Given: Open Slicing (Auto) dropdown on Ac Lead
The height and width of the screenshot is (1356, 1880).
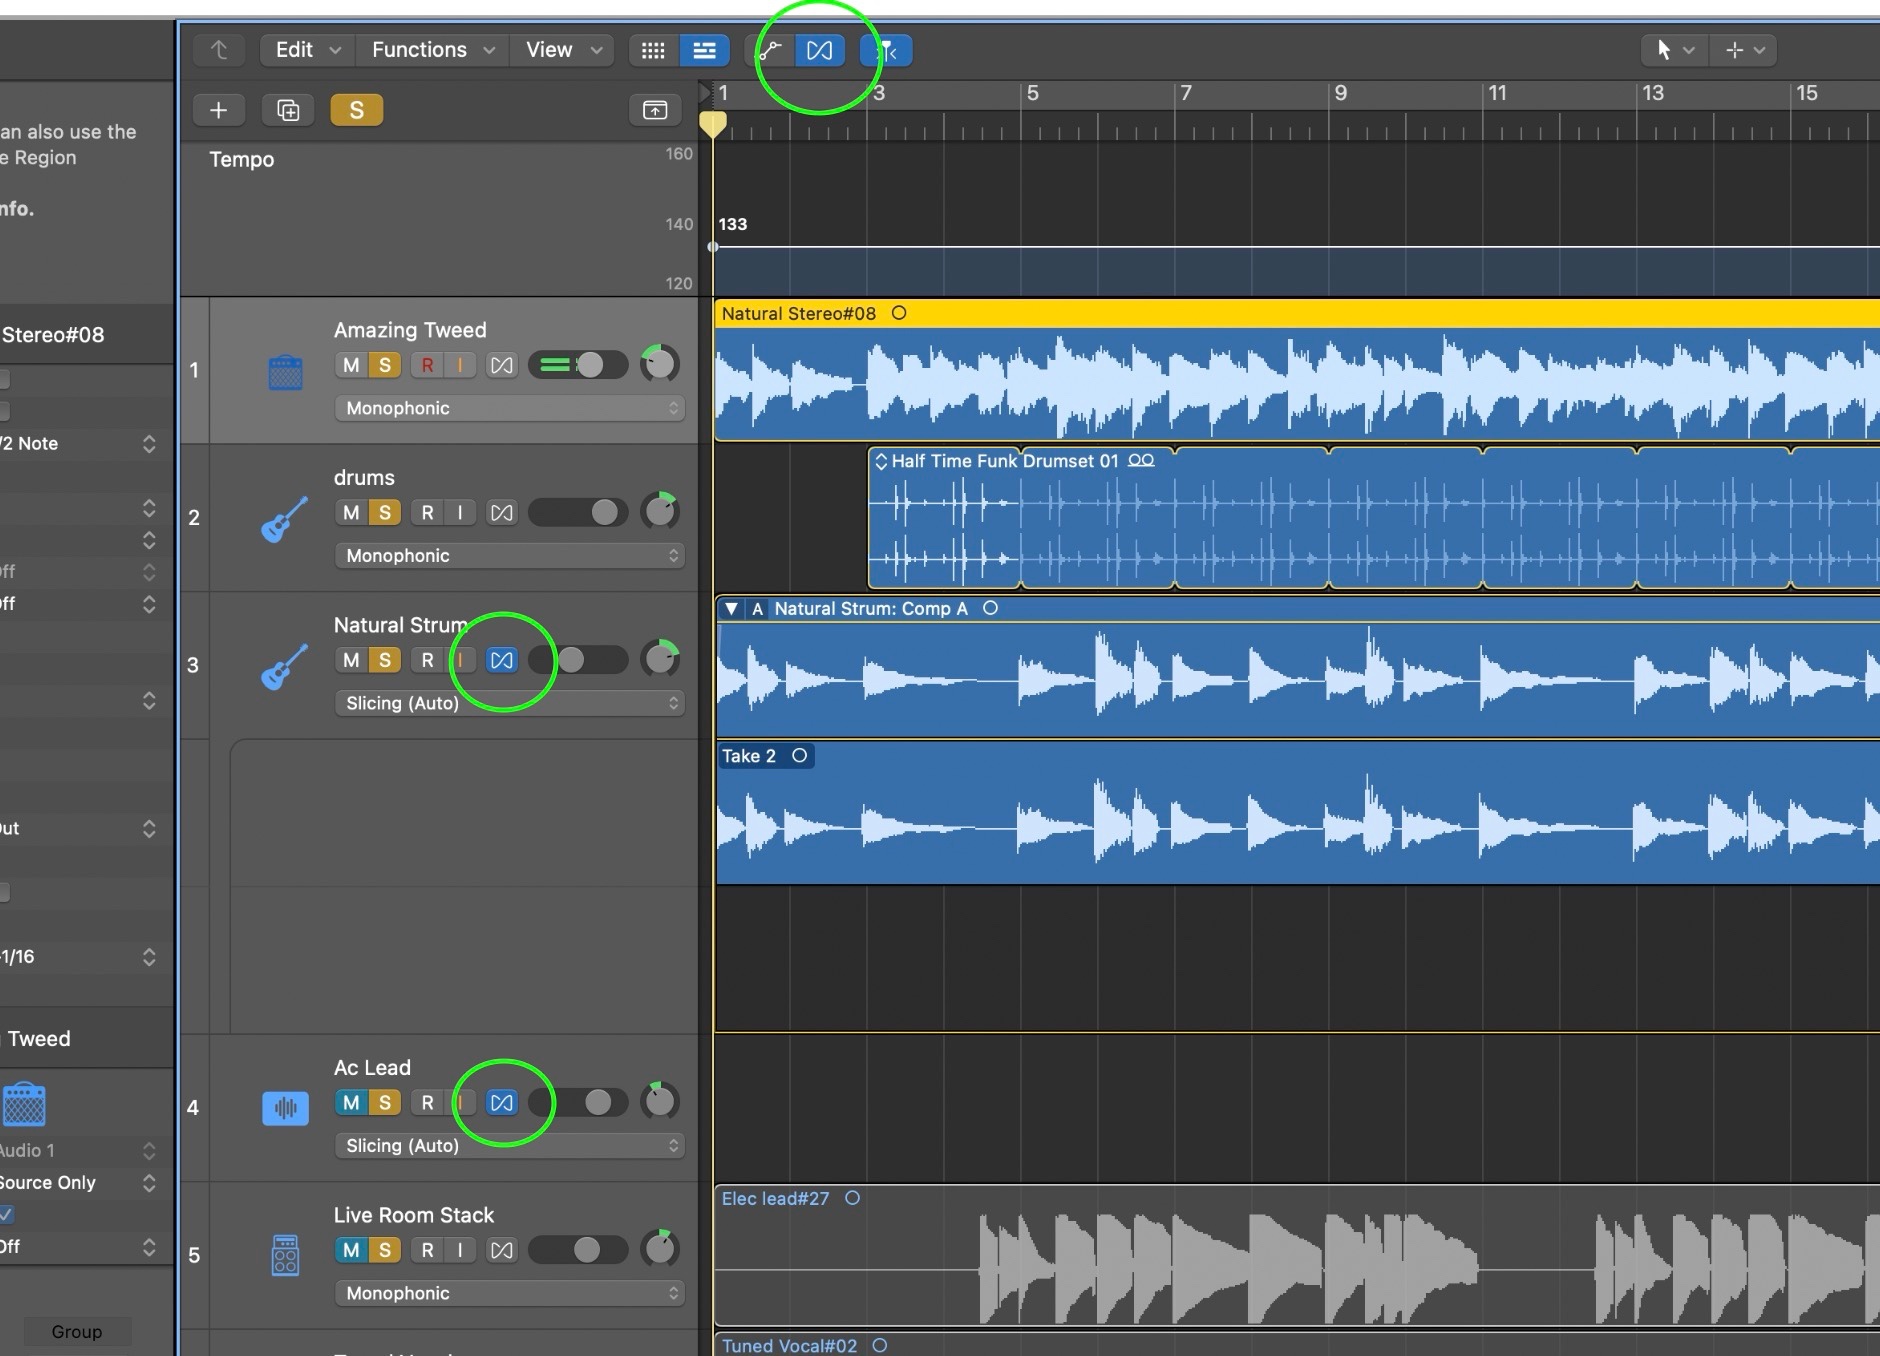Looking at the screenshot, I should pyautogui.click(x=509, y=1146).
